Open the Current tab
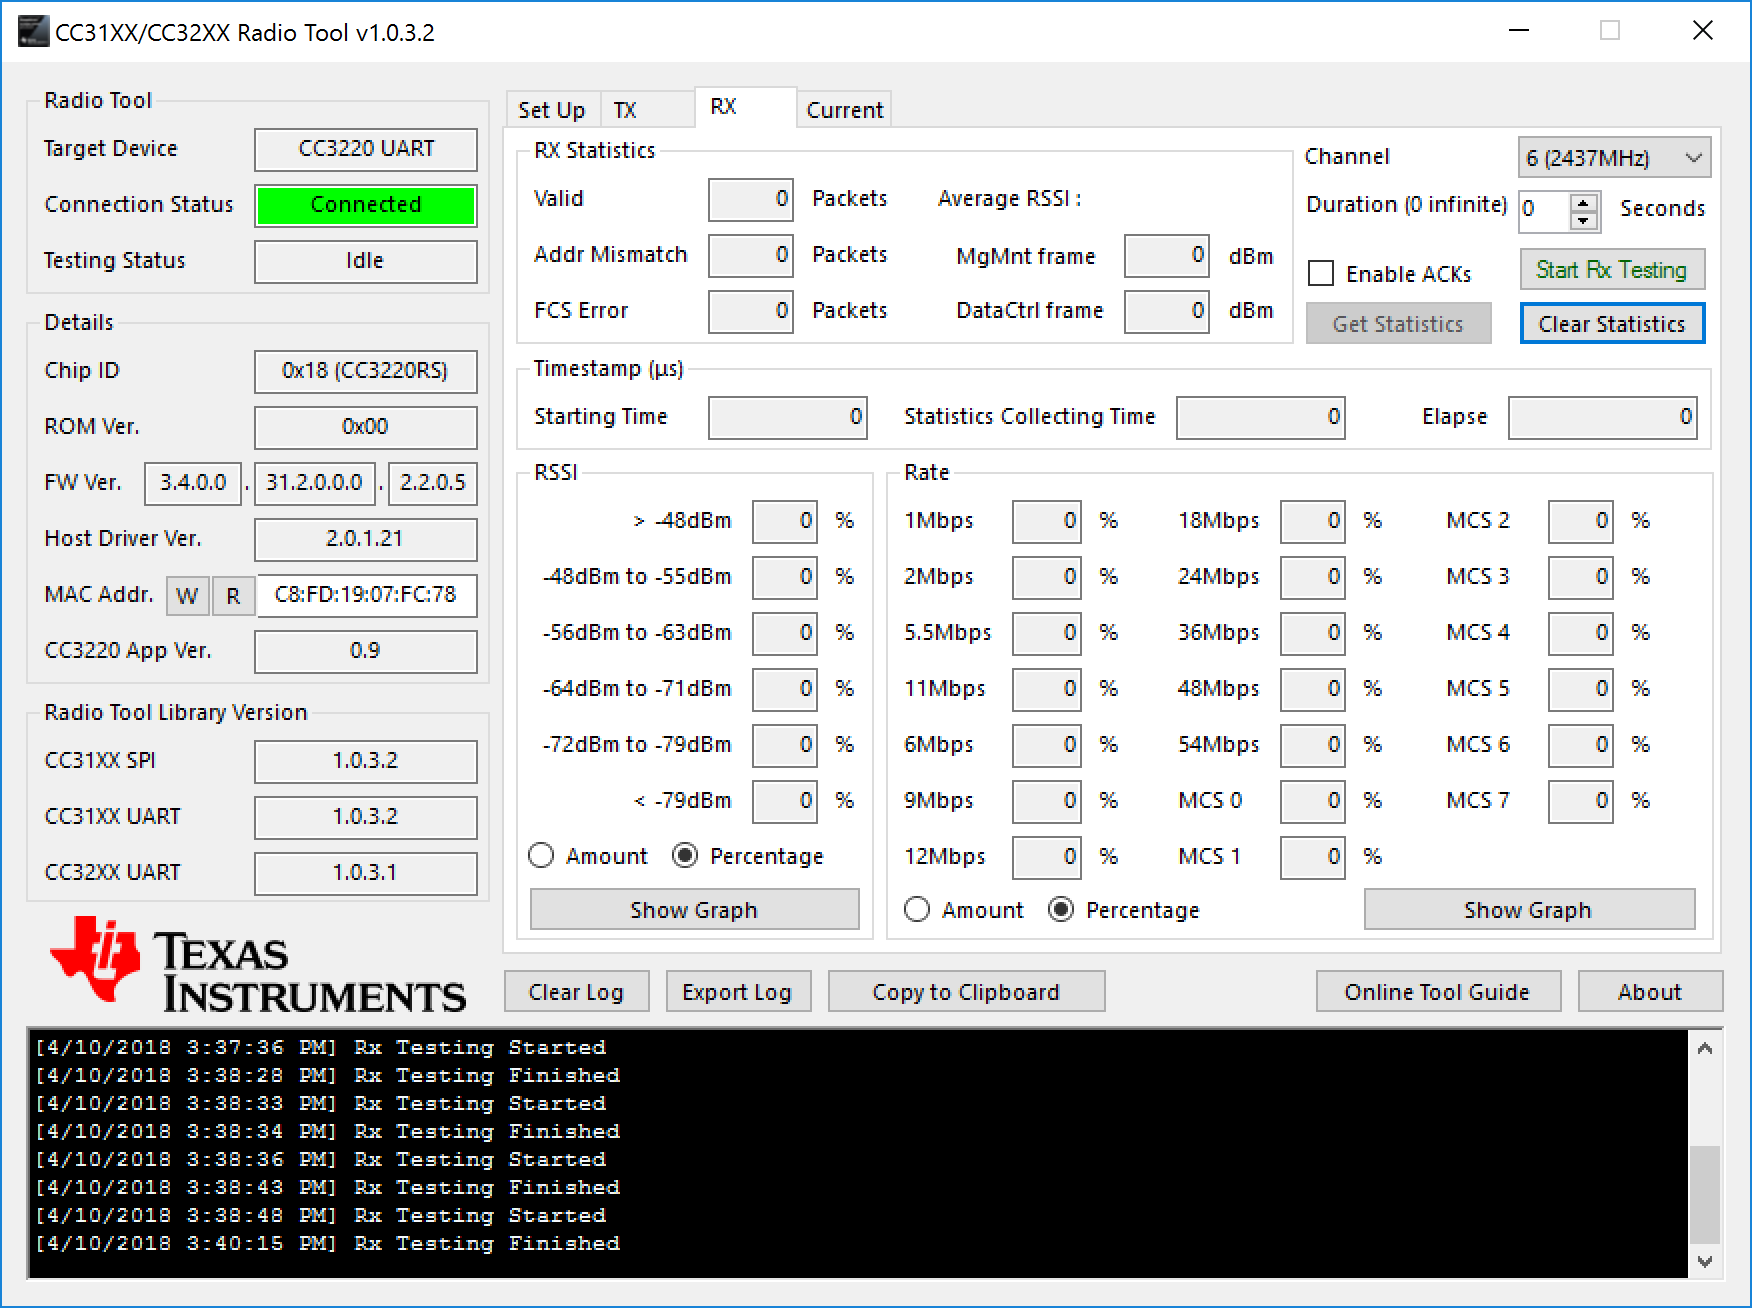 pyautogui.click(x=845, y=110)
